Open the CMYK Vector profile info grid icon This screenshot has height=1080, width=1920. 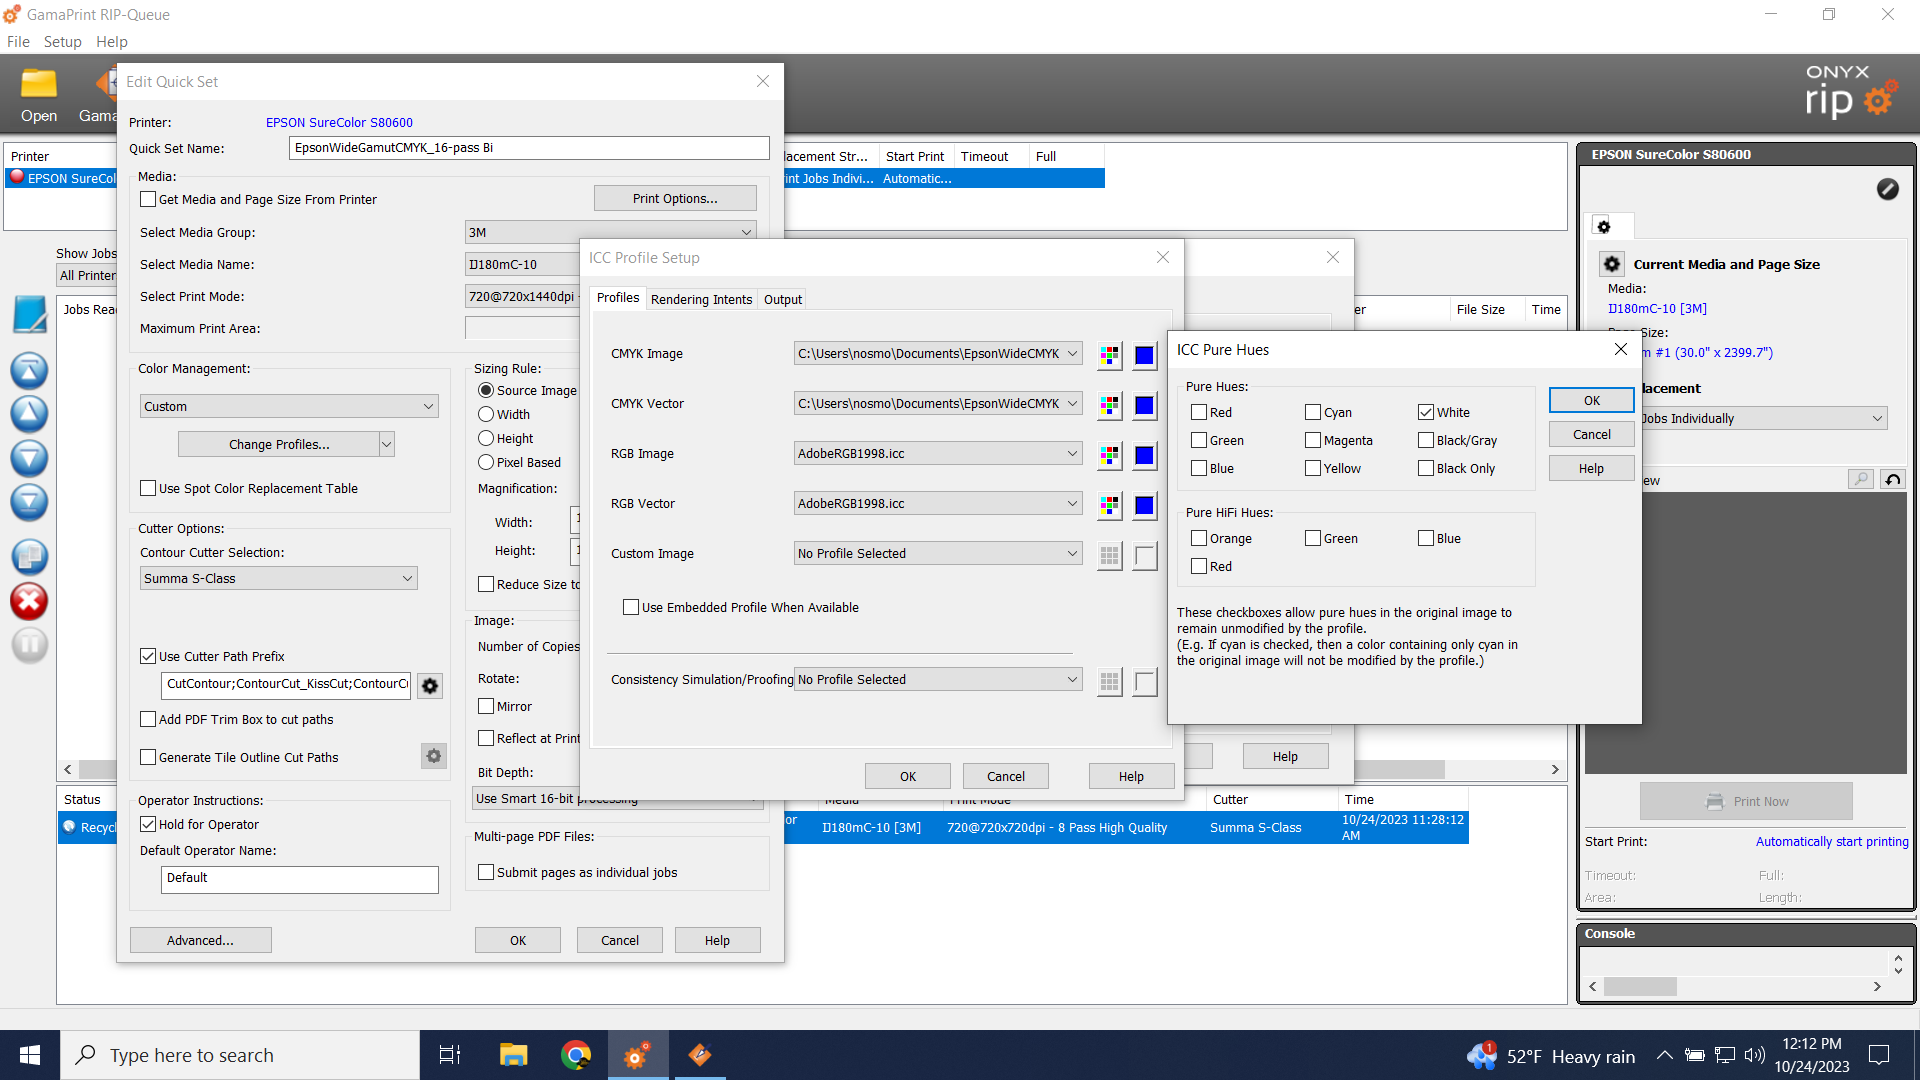(1109, 405)
